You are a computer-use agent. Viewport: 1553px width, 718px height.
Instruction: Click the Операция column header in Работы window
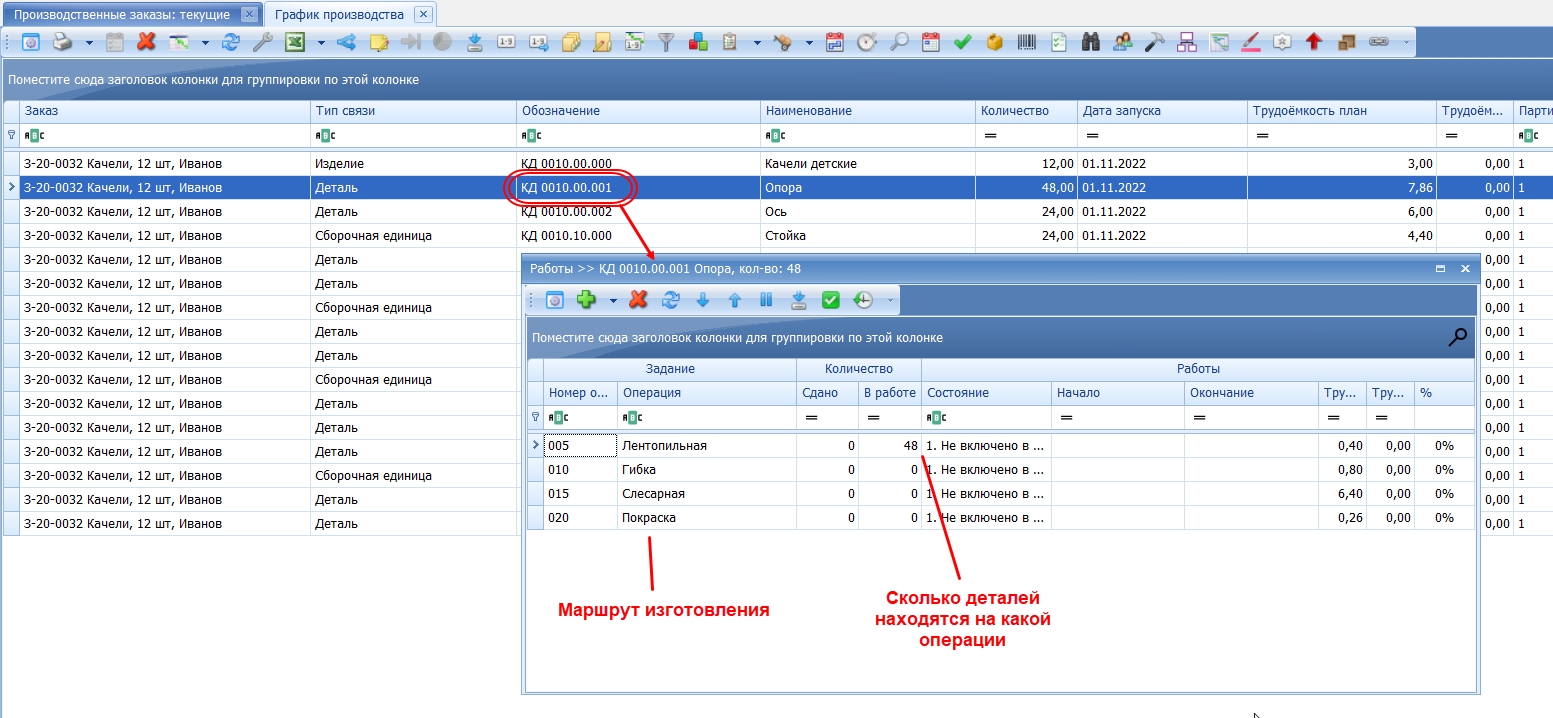pos(706,393)
